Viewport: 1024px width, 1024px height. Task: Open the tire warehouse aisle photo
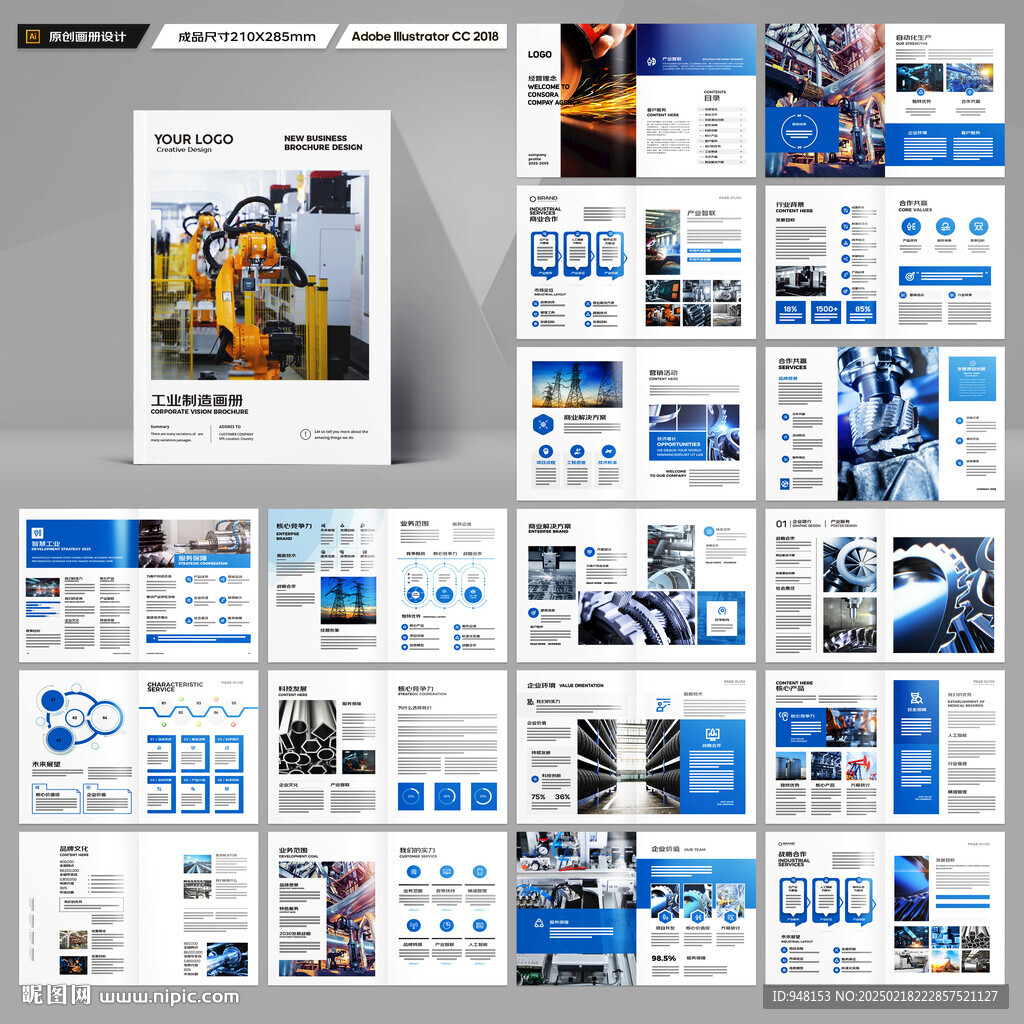(x=628, y=766)
